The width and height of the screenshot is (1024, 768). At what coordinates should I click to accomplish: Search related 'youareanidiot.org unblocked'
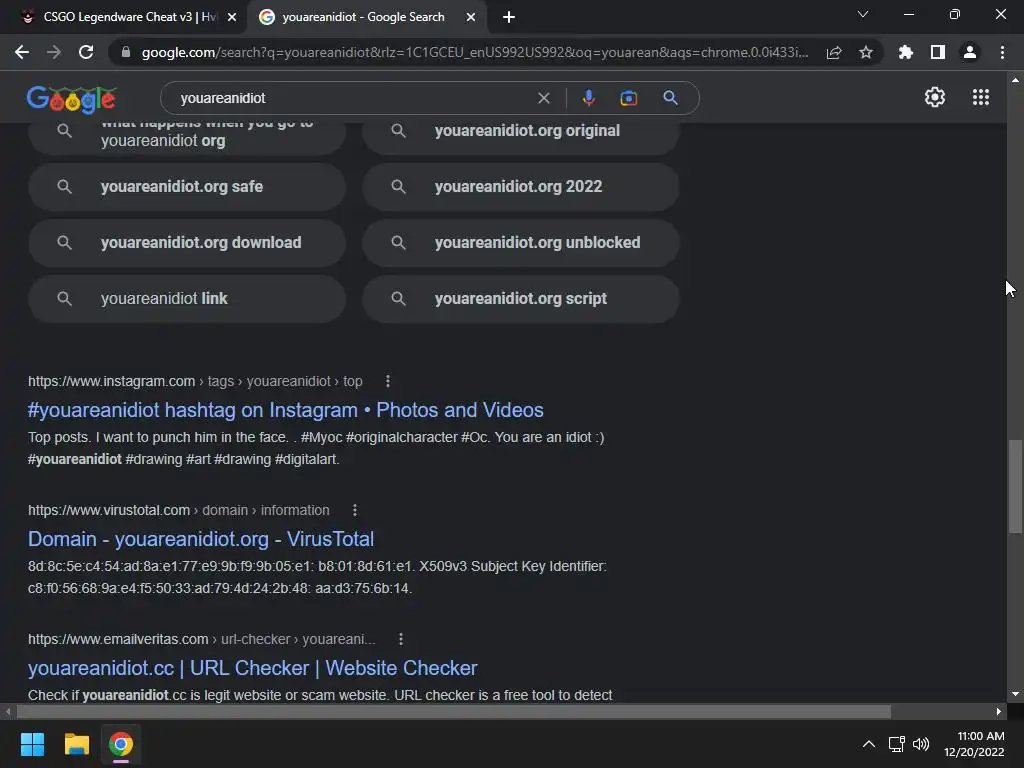click(520, 243)
